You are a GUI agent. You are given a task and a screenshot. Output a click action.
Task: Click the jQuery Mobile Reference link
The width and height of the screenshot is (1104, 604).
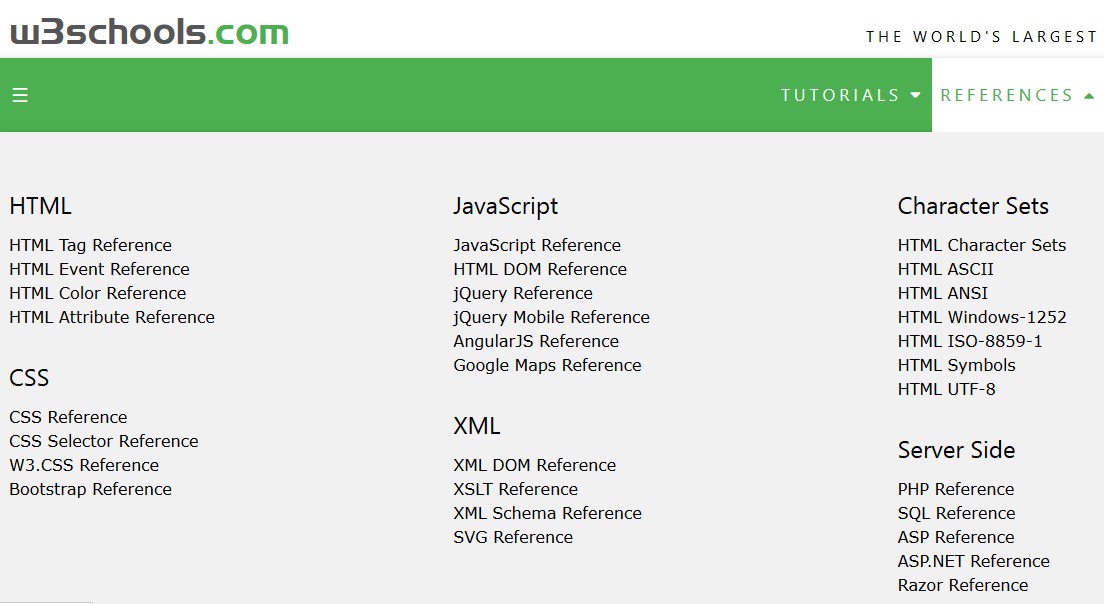pos(551,317)
